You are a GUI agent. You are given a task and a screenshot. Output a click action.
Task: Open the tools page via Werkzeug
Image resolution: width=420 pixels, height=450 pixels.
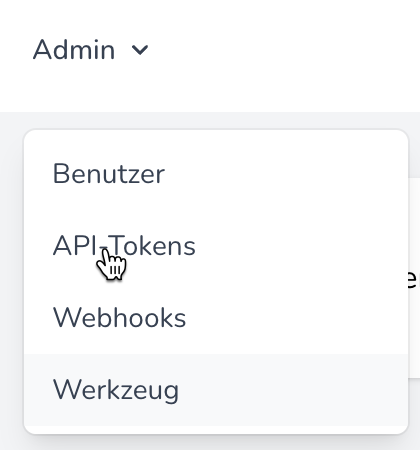(x=116, y=391)
